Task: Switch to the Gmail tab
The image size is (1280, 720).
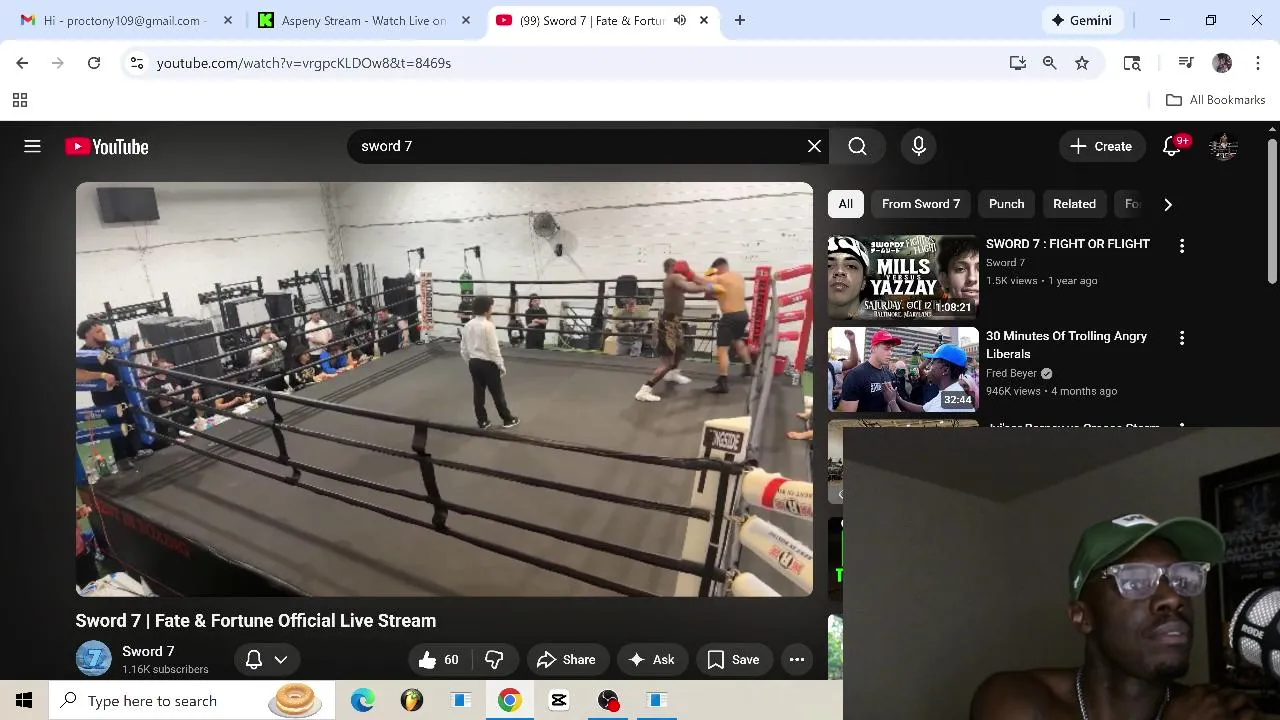Action: click(x=125, y=20)
